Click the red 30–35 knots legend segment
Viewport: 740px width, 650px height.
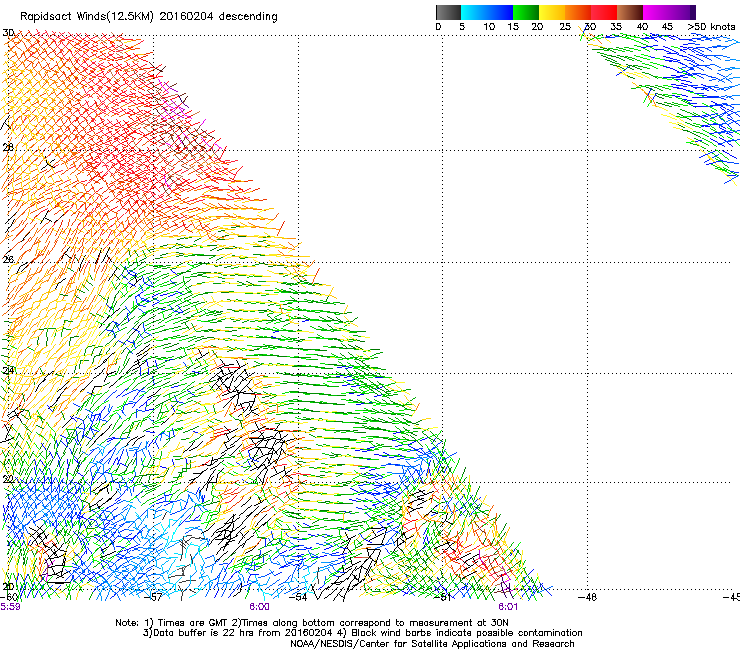tap(604, 12)
